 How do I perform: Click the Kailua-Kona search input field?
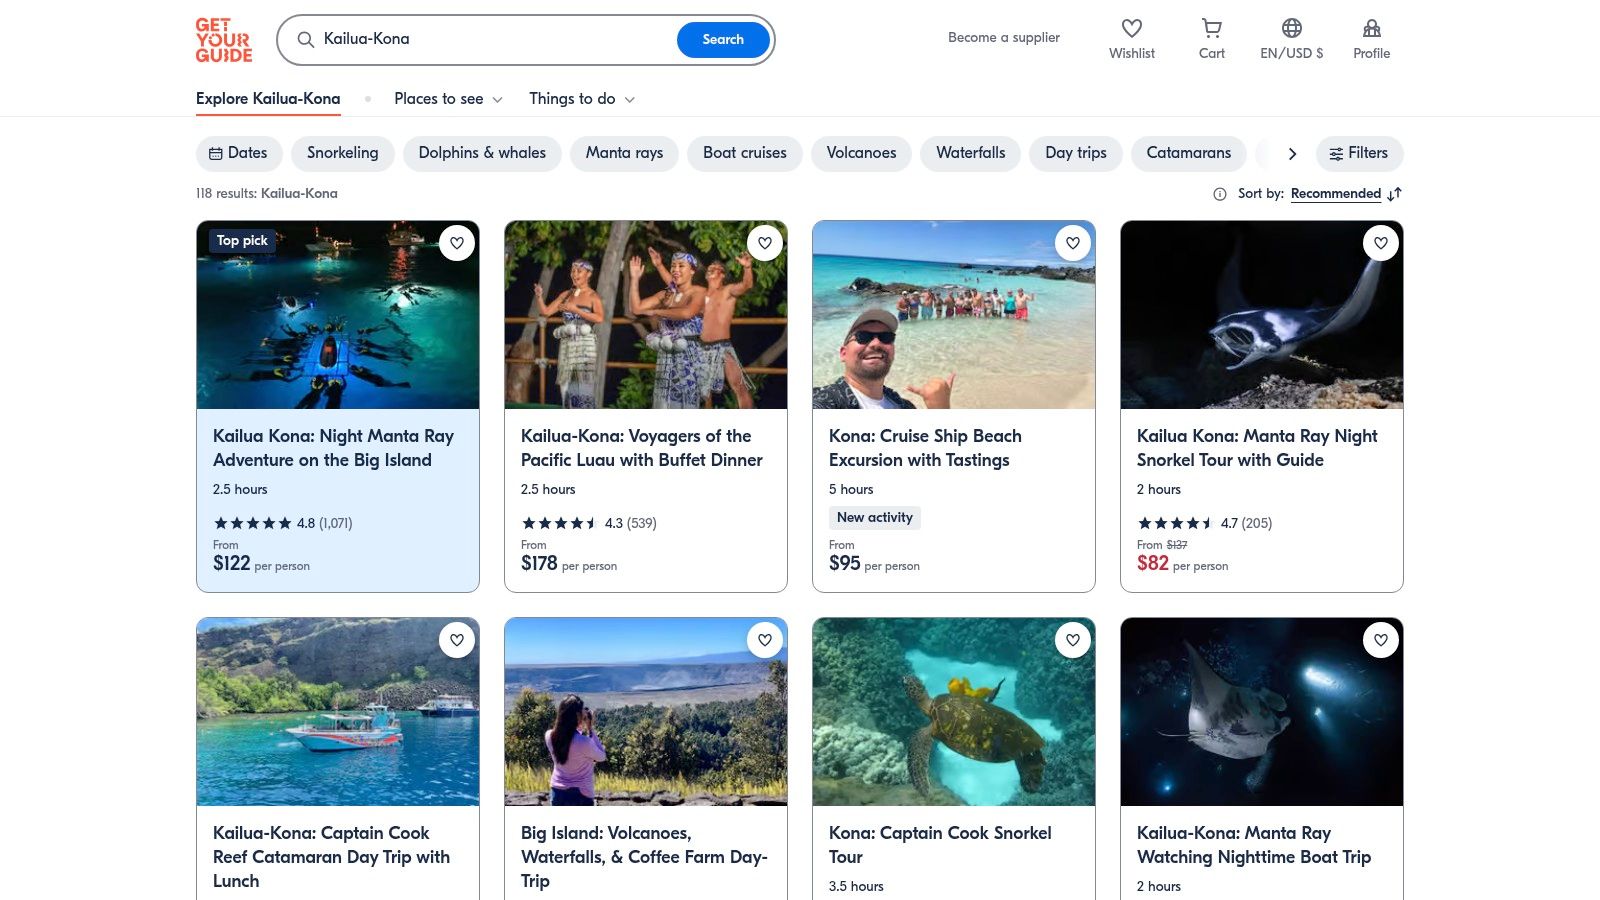click(x=490, y=39)
